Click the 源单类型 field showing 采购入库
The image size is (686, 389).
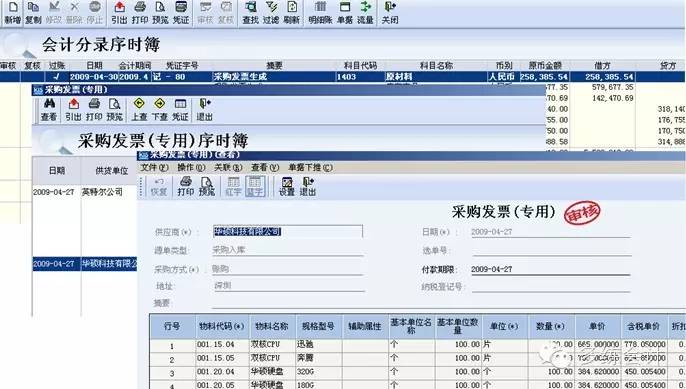[287, 250]
